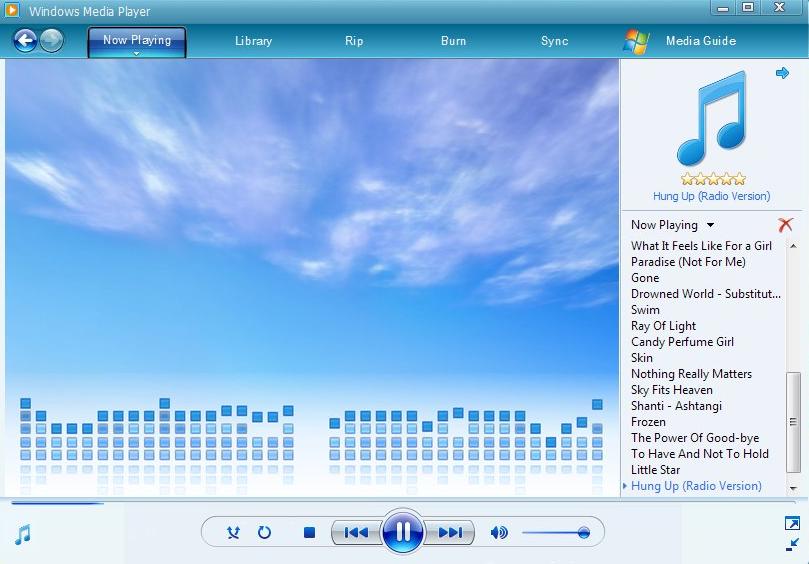This screenshot has height=564, width=809.
Task: Switch to compact mode
Action: click(792, 544)
